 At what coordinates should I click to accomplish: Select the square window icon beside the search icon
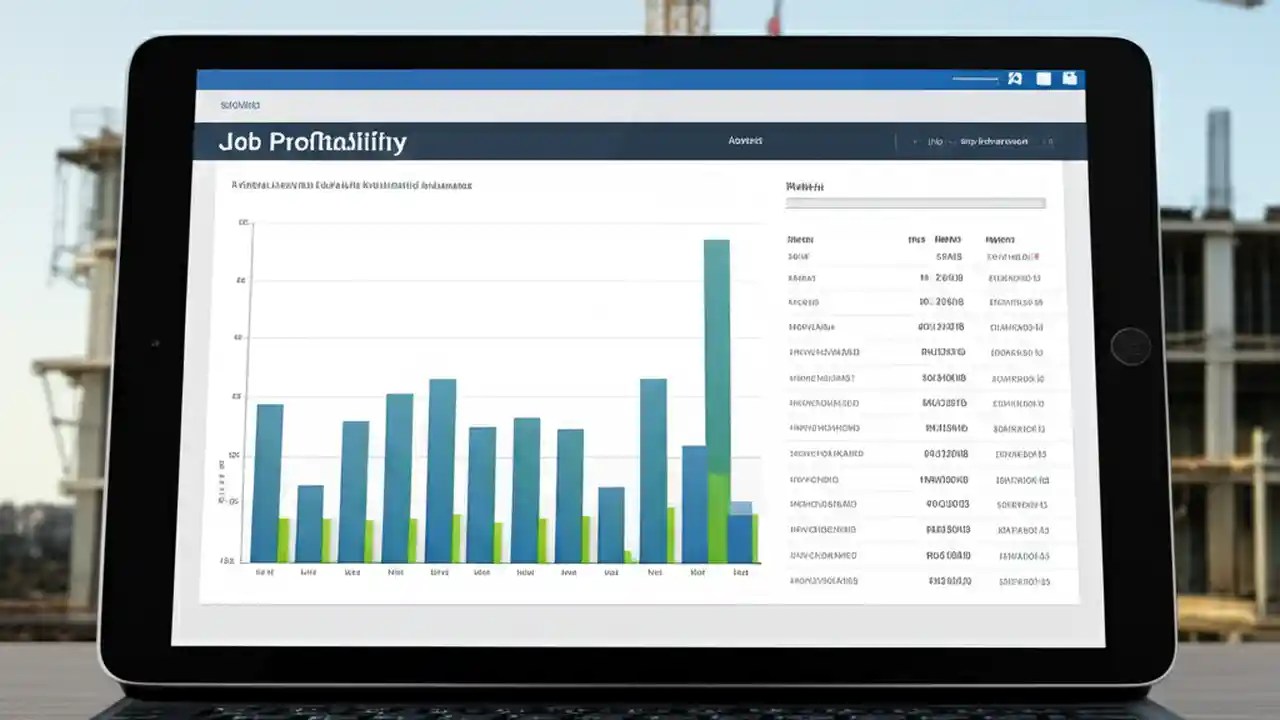tap(1043, 78)
